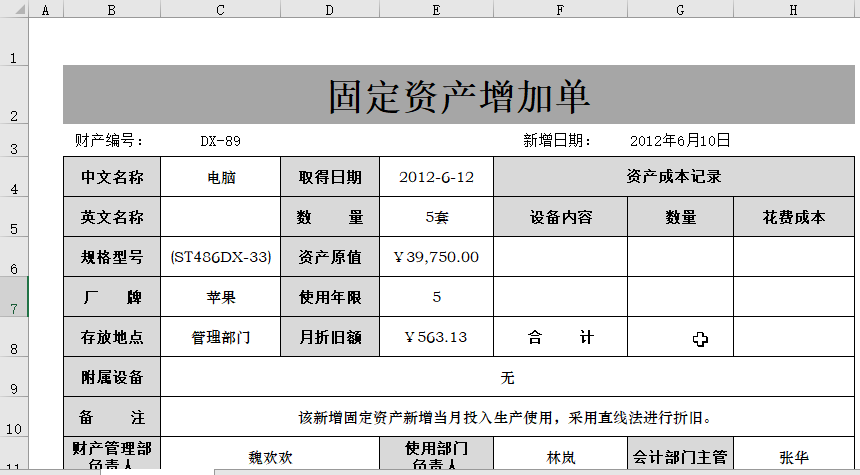The width and height of the screenshot is (860, 475).
Task: Select column C header
Action: point(220,9)
